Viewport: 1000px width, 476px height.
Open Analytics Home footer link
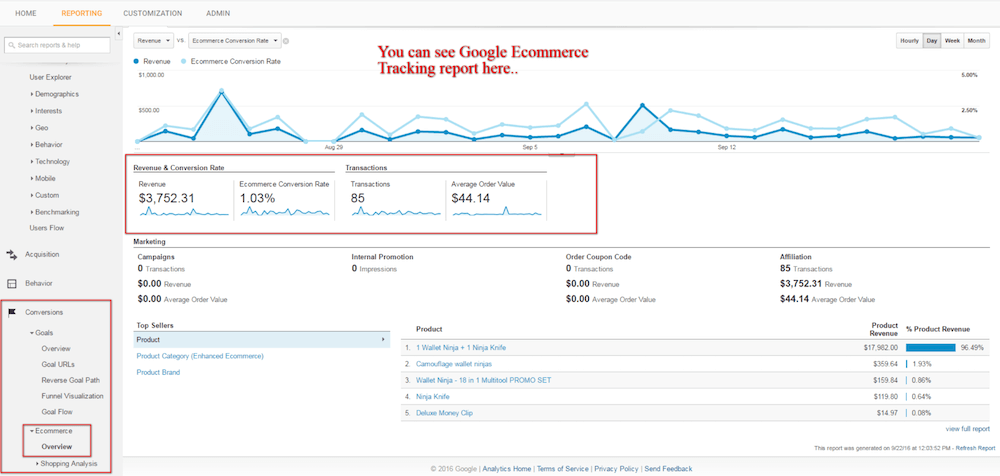(506, 469)
